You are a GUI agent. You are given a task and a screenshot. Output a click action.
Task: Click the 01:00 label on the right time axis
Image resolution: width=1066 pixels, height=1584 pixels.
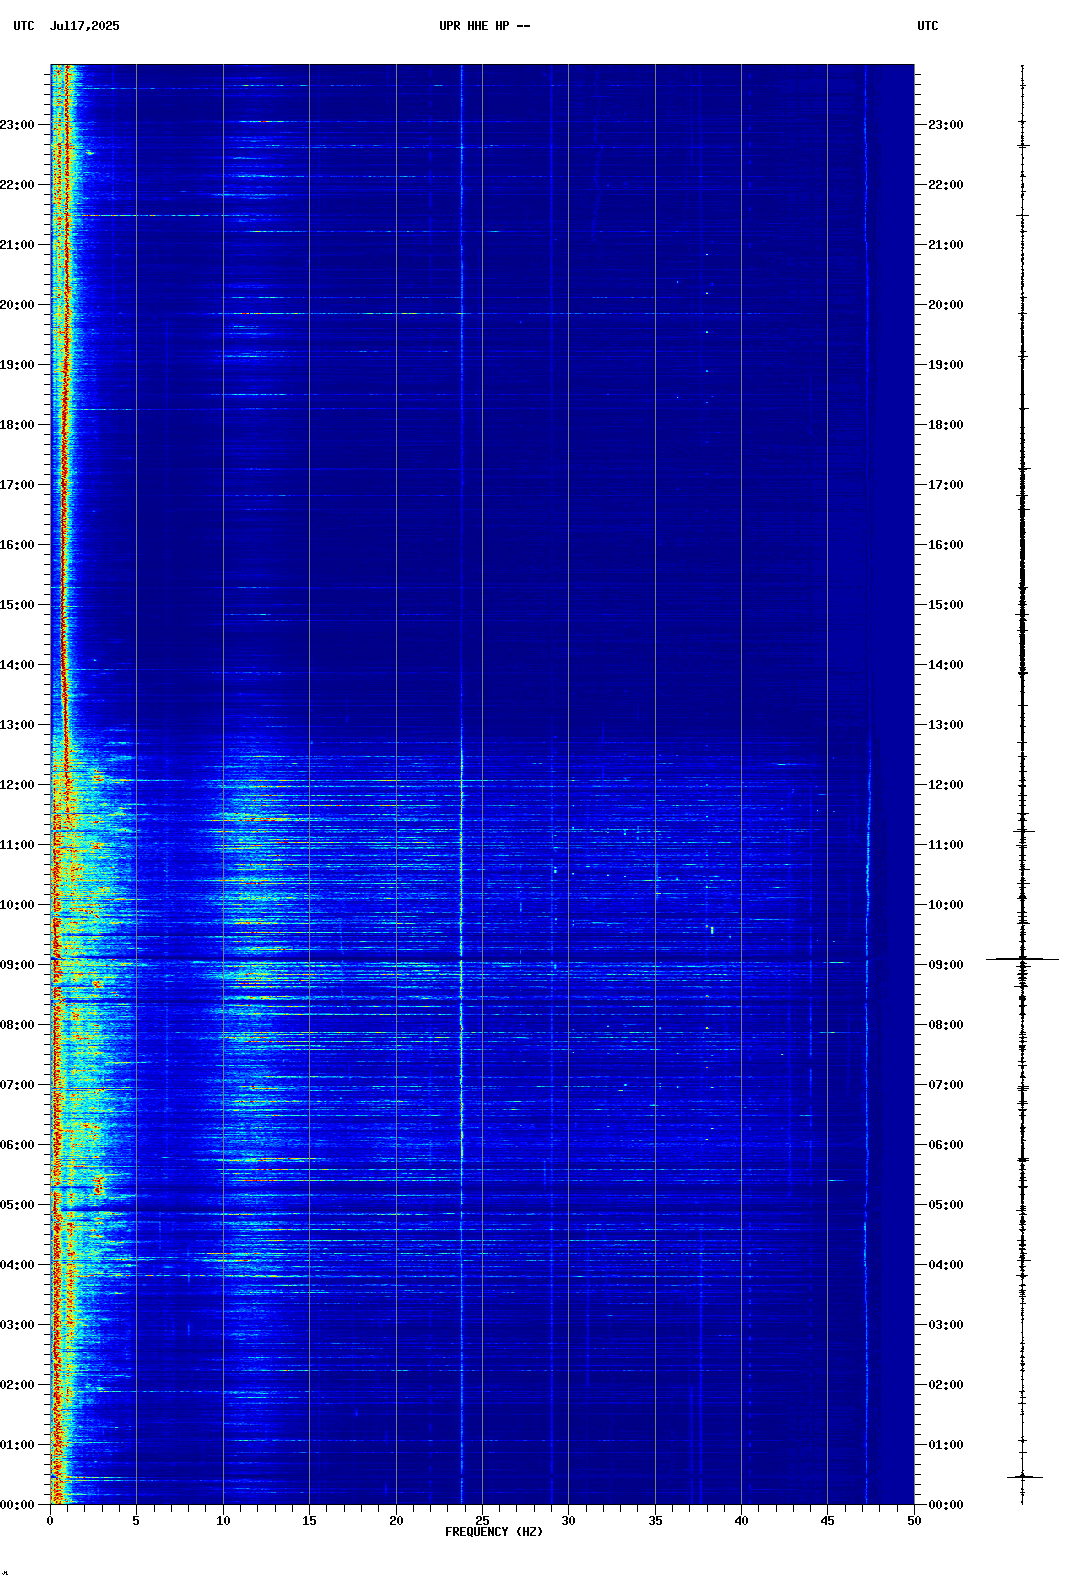[x=946, y=1445]
